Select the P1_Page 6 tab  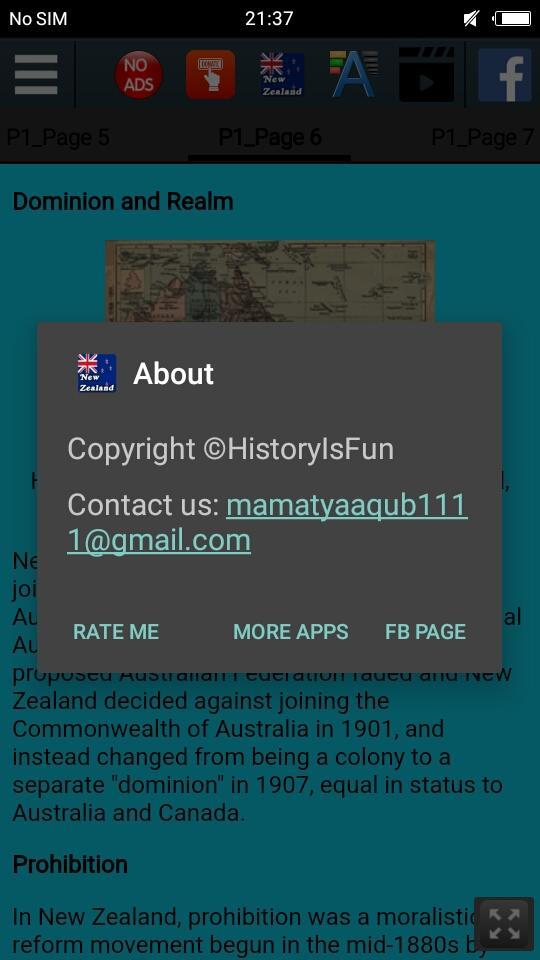click(269, 137)
